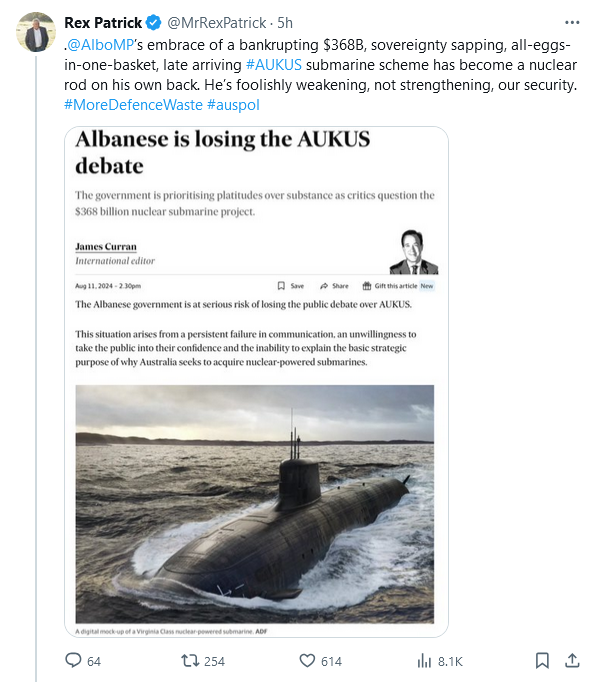This screenshot has height=682, width=598.
Task: Open the #auspol hashtag
Action: point(233,105)
